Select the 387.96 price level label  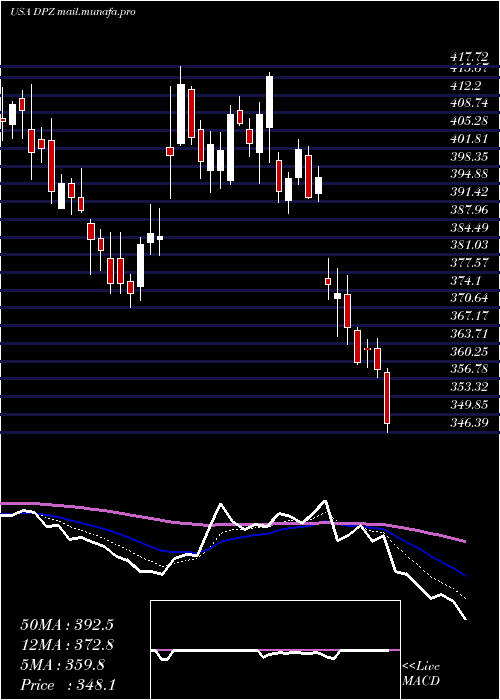click(468, 210)
